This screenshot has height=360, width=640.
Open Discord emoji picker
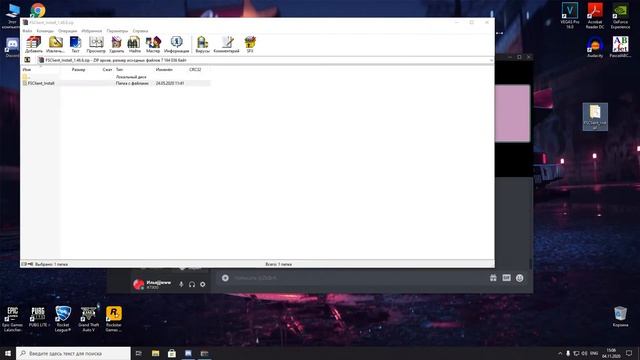[519, 278]
